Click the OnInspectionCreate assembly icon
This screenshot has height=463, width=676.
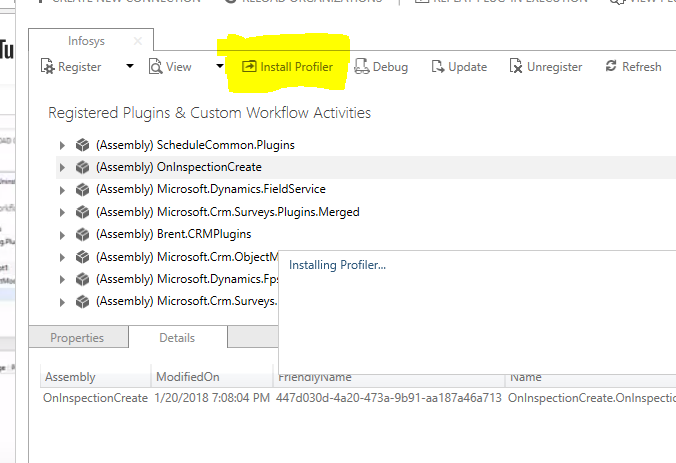click(x=82, y=167)
